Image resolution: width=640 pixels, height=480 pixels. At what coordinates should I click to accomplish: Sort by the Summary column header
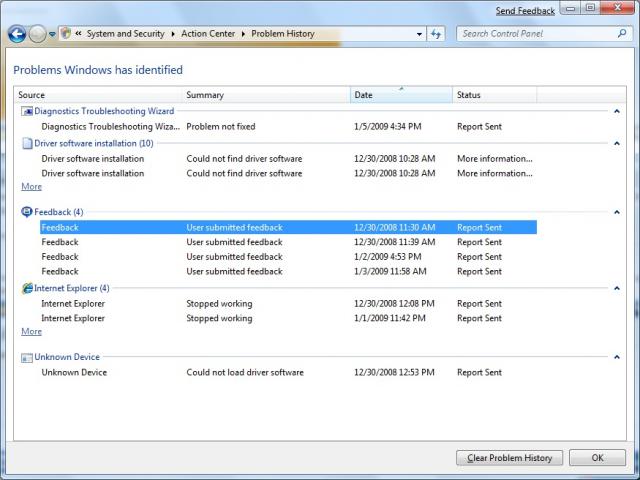point(266,95)
